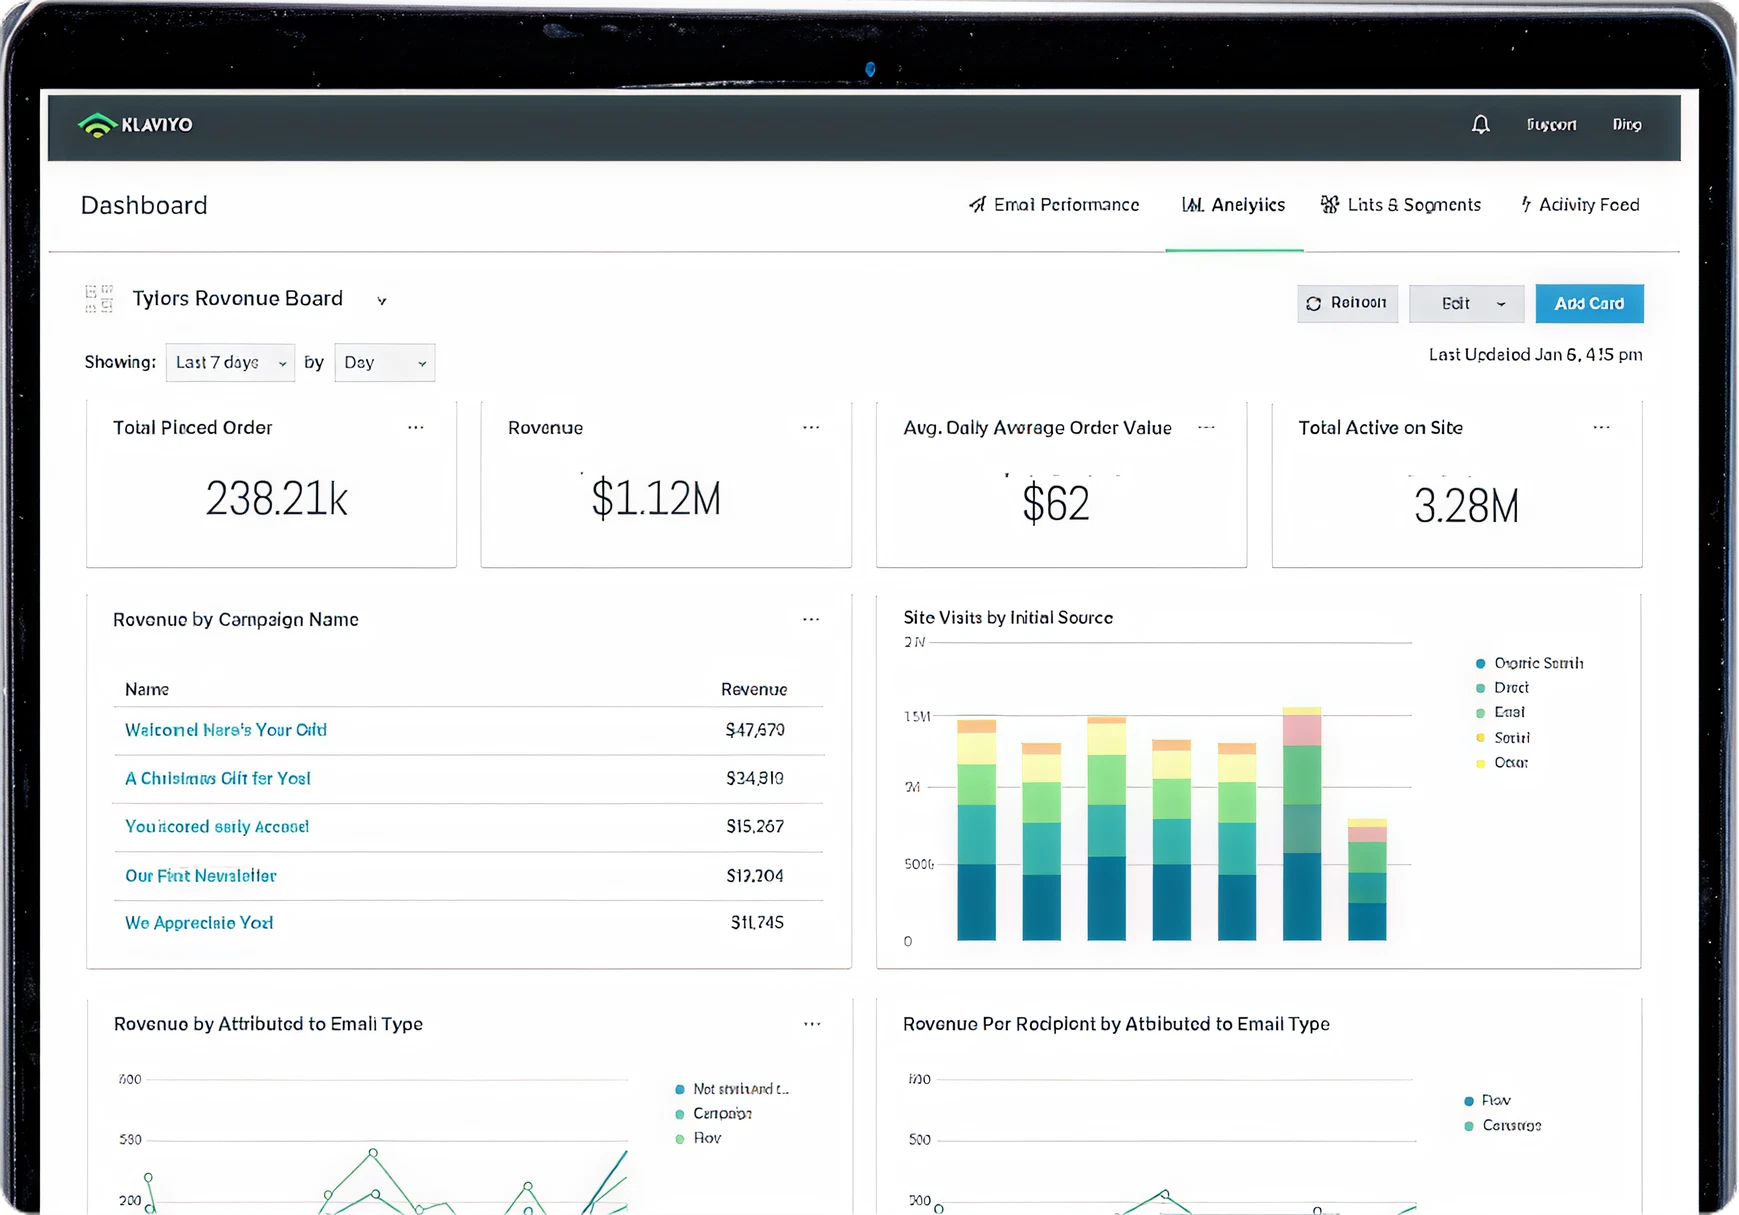Click the Email Performance paper-plane icon
The width and height of the screenshot is (1739, 1215).
coord(976,205)
